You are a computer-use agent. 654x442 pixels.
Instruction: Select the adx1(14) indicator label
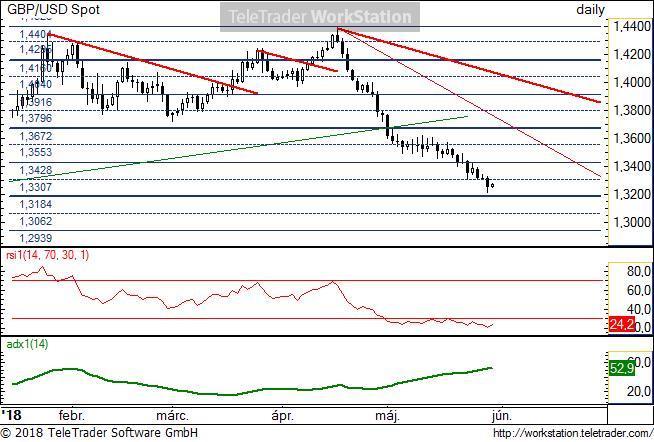[27, 344]
